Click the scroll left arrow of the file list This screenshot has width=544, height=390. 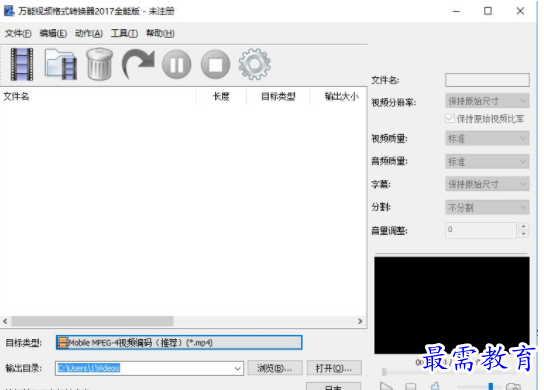(x=5, y=321)
